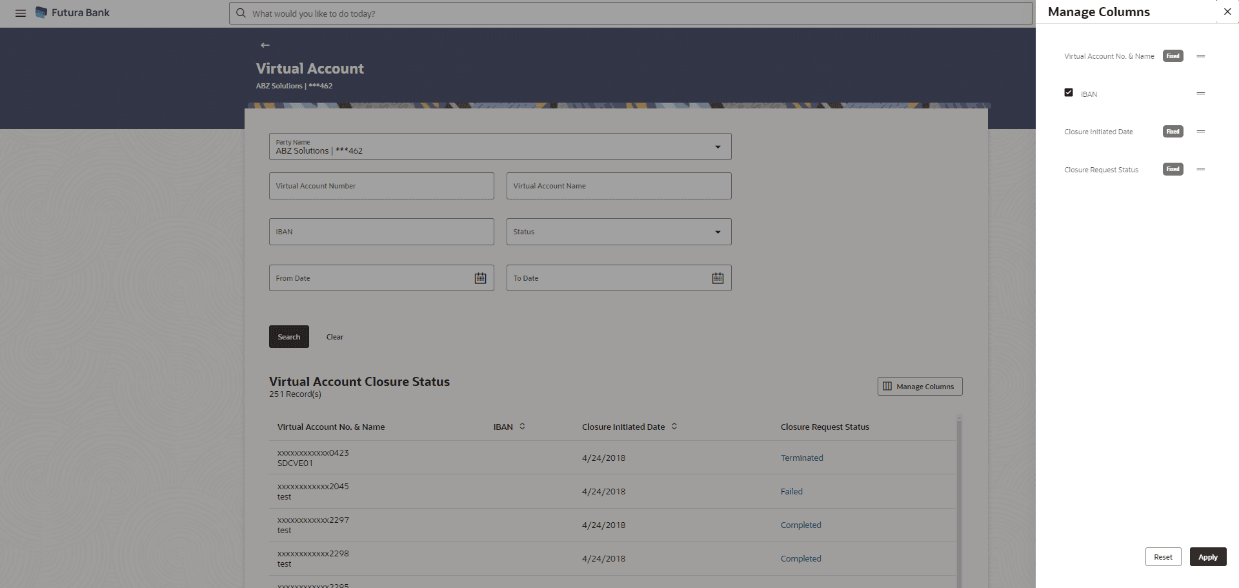Click the Fixed badge beside Virtual Account No. & Name
The width and height of the screenshot is (1239, 588).
tap(1172, 56)
